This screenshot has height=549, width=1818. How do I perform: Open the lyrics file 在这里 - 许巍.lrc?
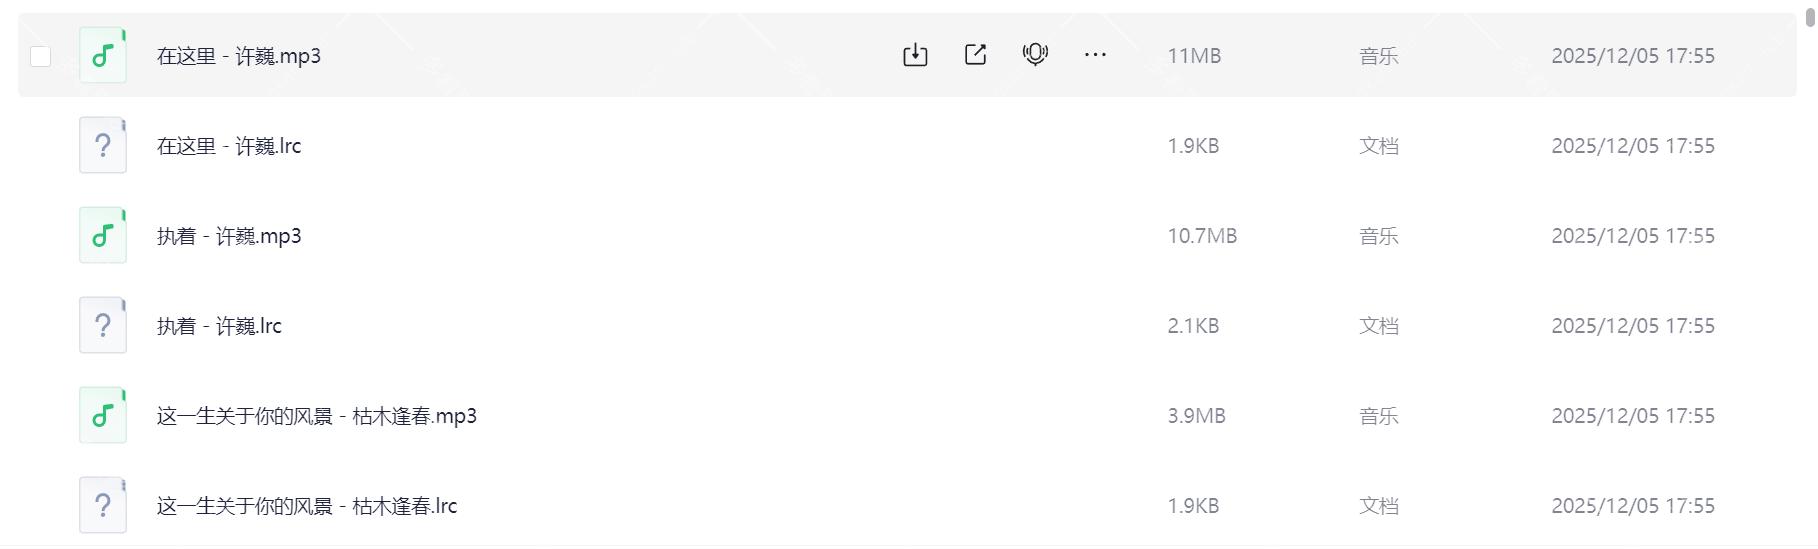229,146
